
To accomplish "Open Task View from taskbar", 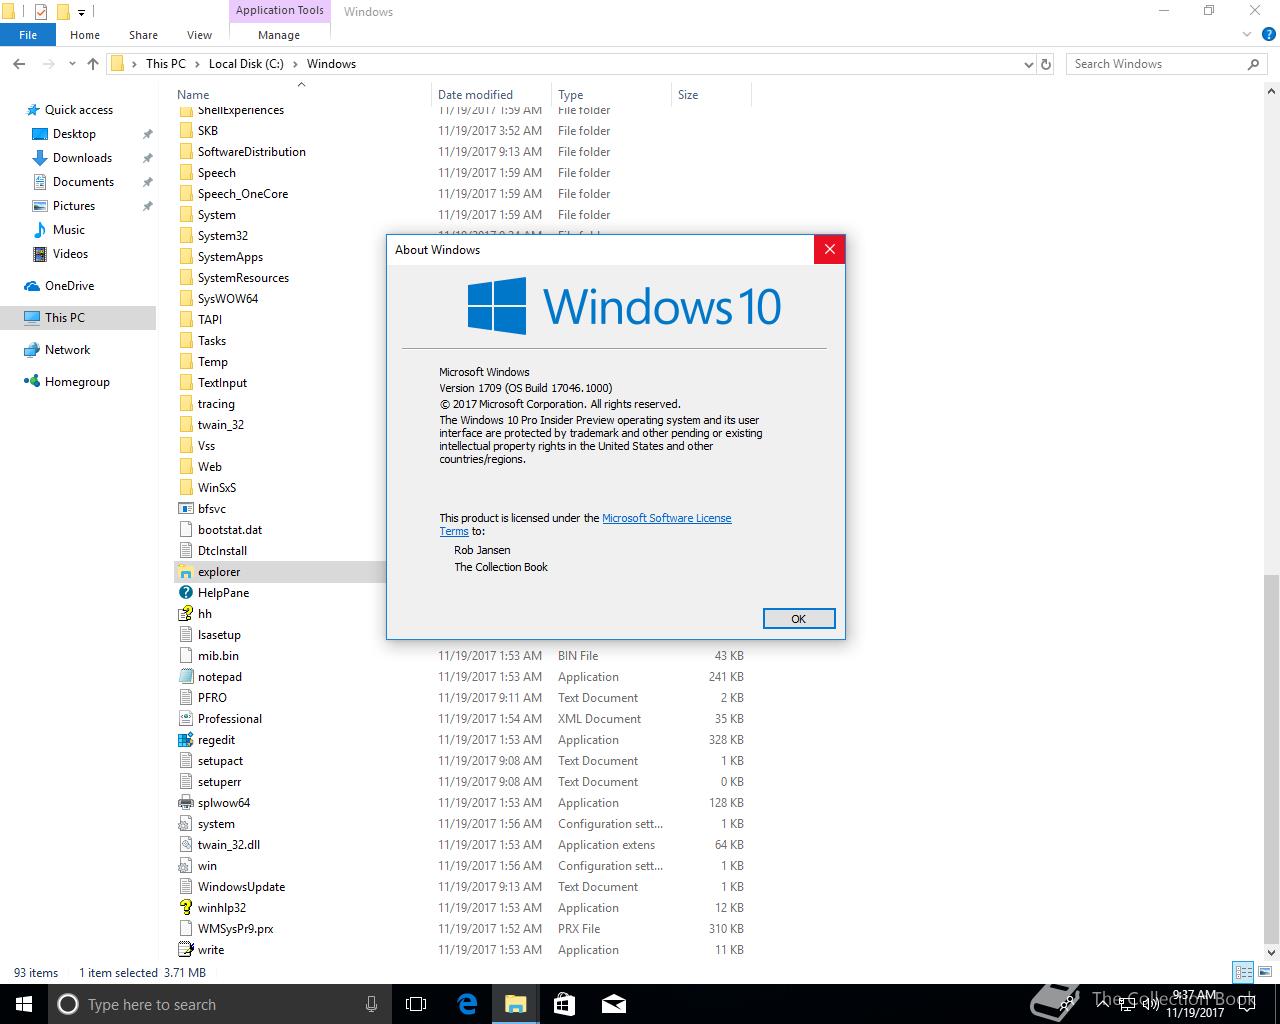I will (416, 1004).
